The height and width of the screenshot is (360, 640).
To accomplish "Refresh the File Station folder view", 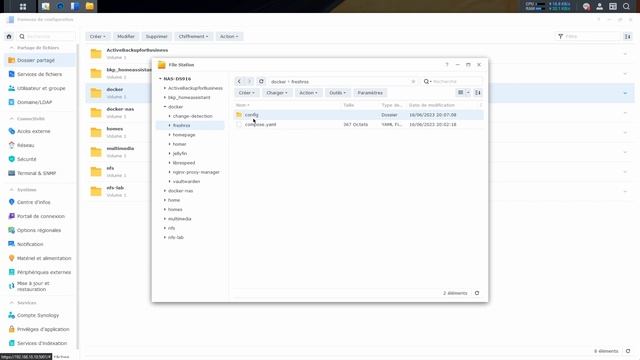I will [261, 81].
